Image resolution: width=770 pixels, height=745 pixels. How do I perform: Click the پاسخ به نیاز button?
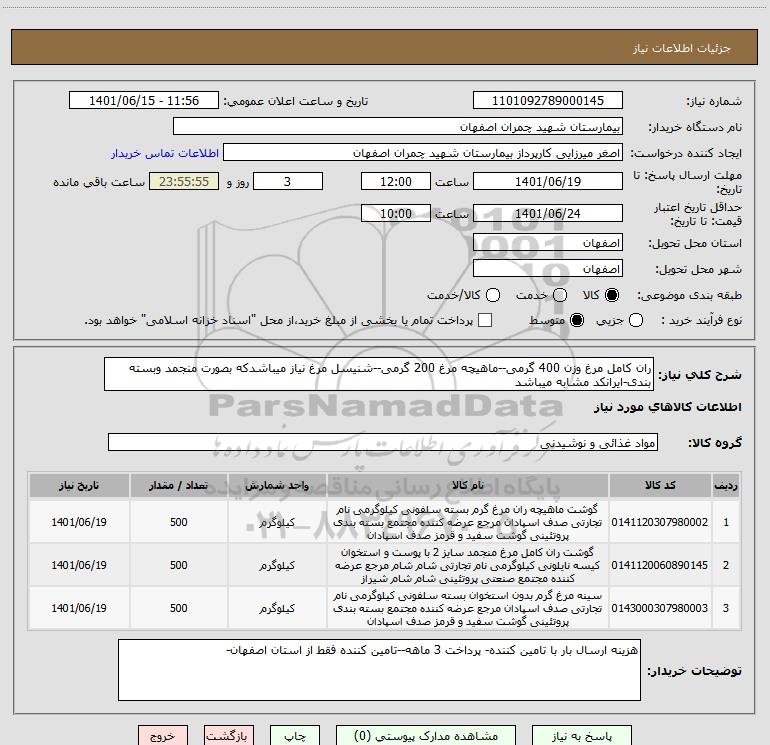[x=581, y=736]
